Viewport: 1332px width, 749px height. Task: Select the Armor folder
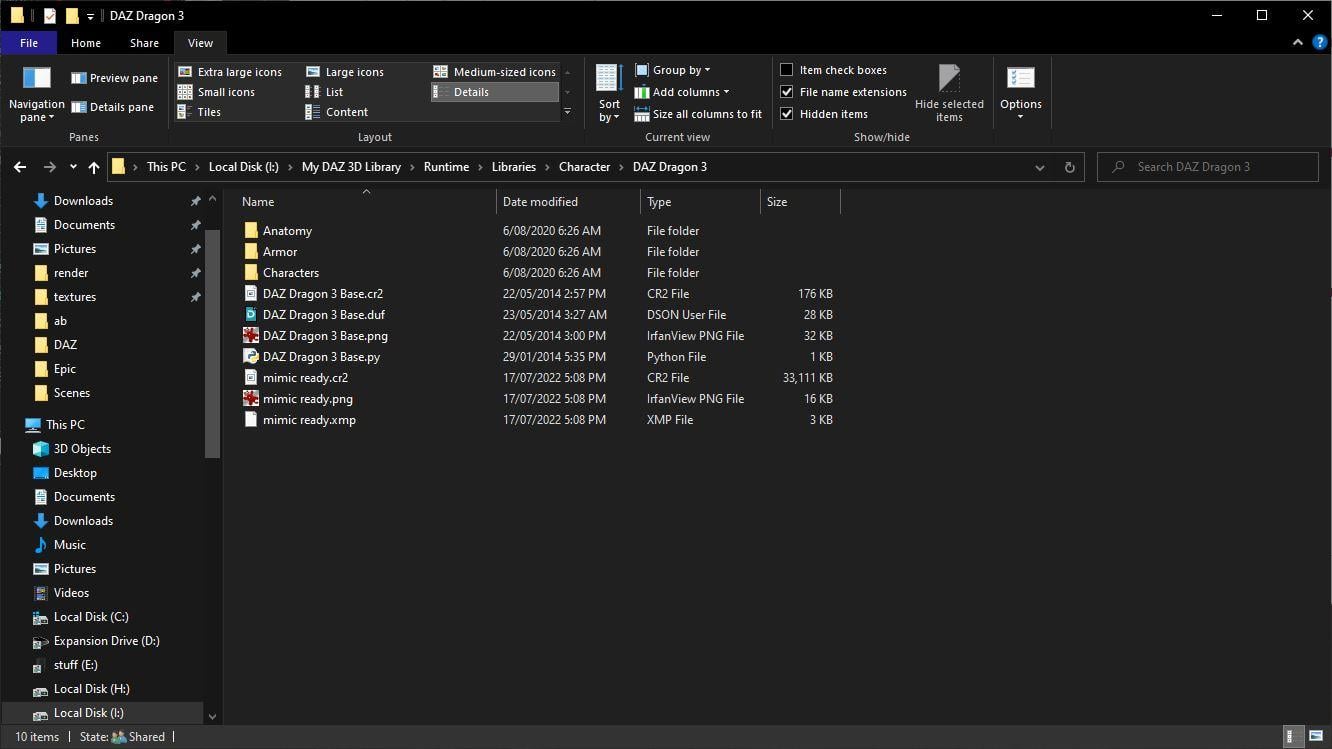click(280, 252)
